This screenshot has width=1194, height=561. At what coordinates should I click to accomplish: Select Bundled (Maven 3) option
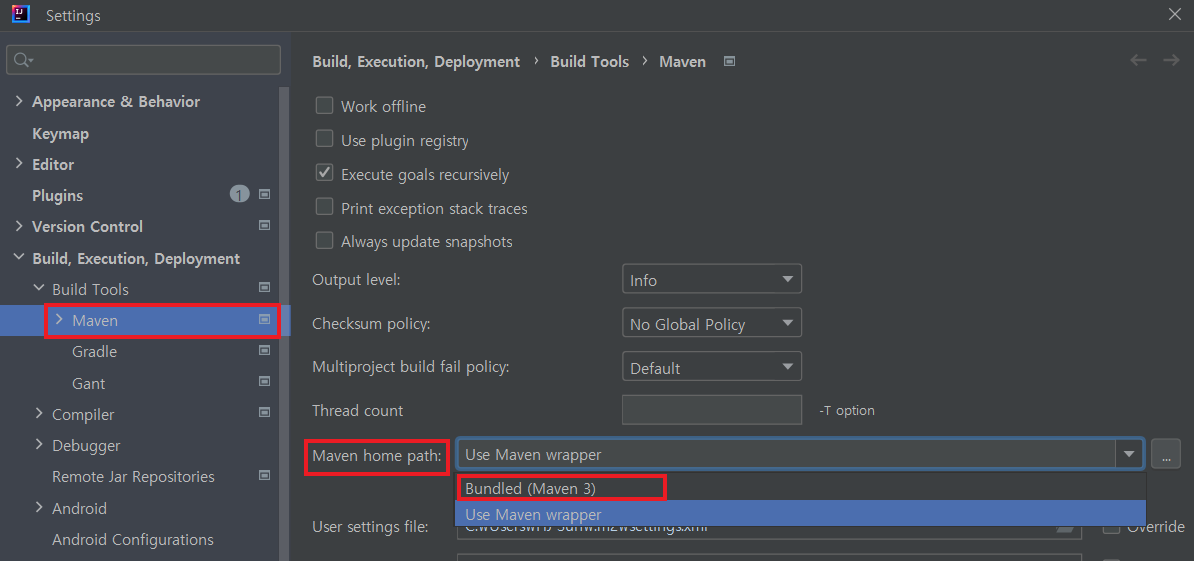point(800,488)
